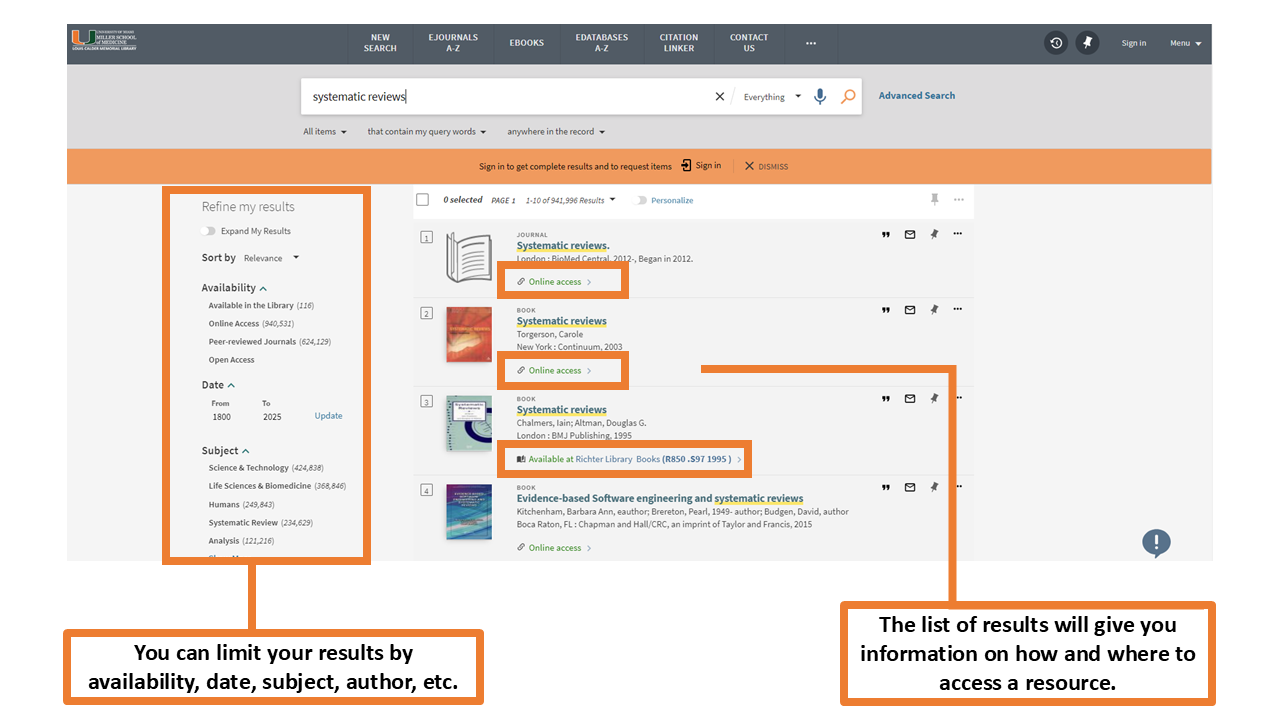Toggle Expand My Results switch

coord(209,231)
